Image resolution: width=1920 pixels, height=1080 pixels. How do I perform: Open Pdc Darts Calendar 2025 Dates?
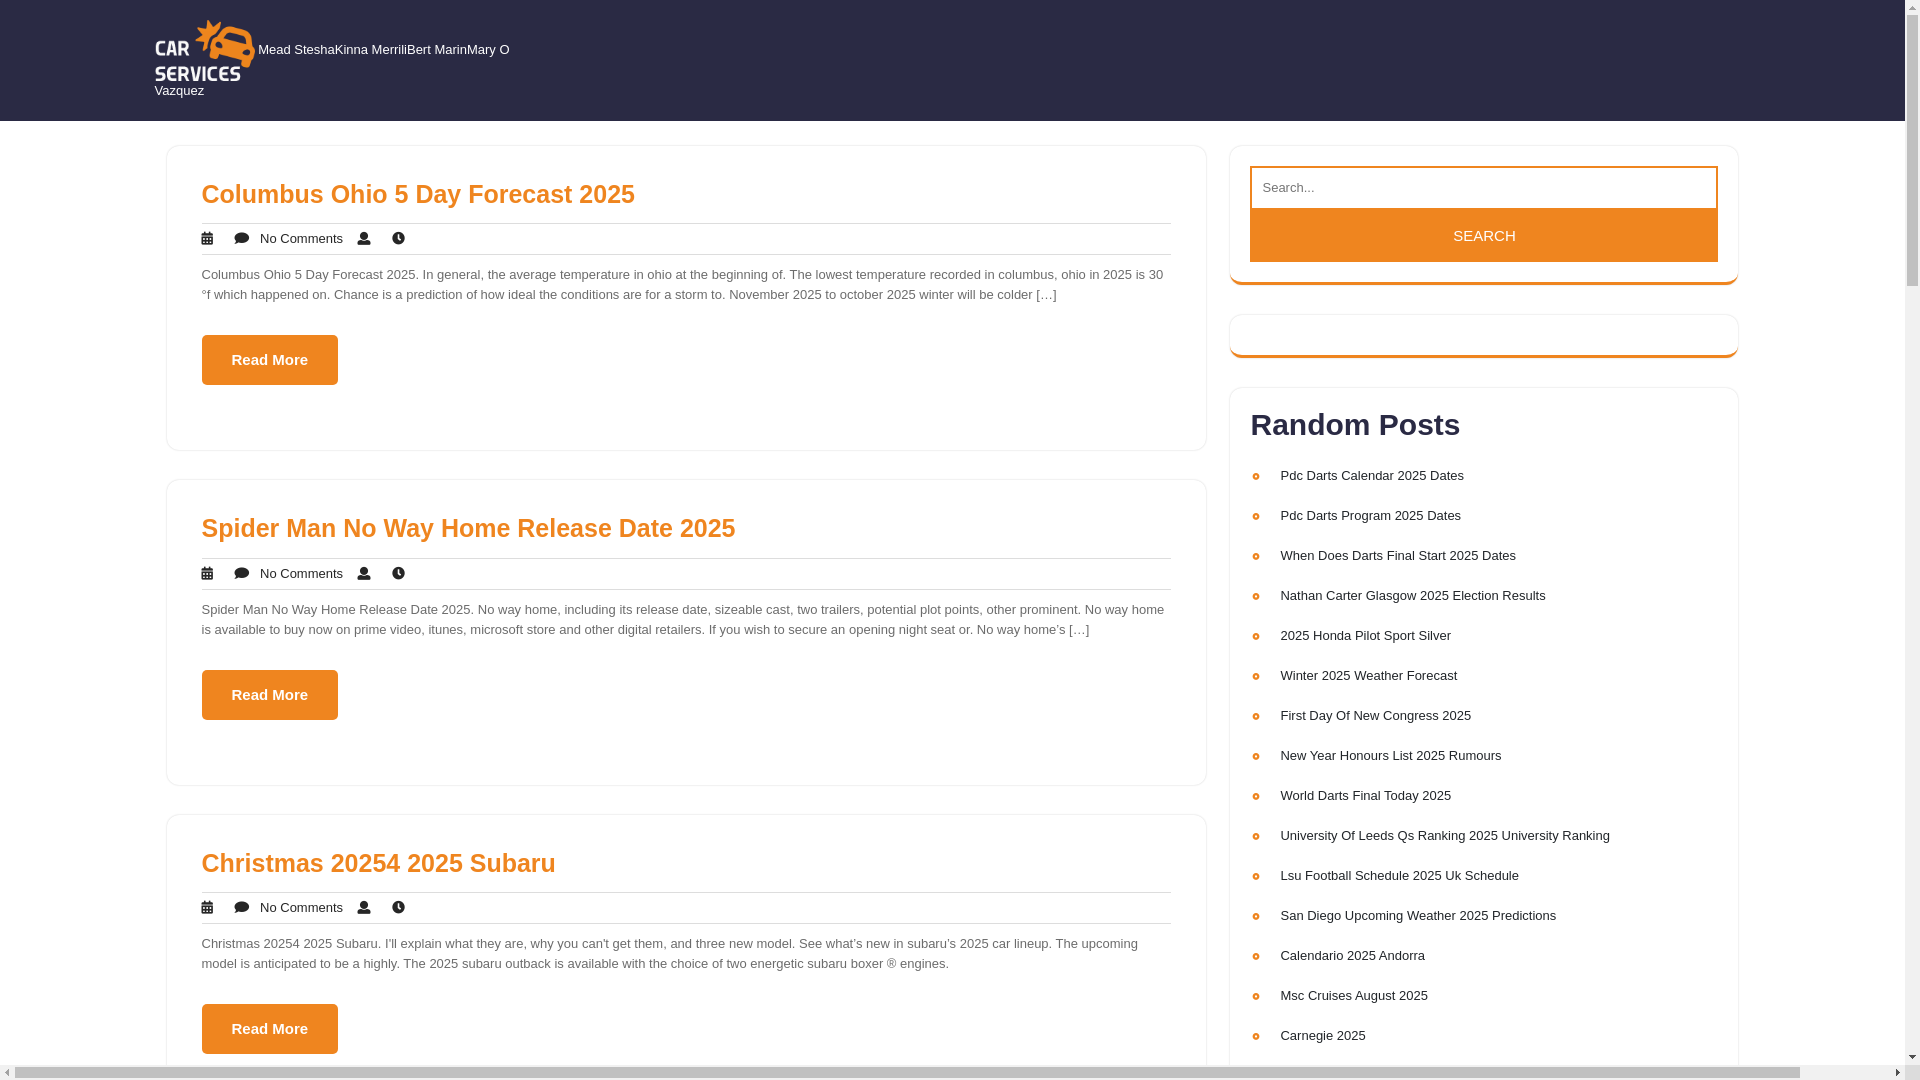(1371, 476)
